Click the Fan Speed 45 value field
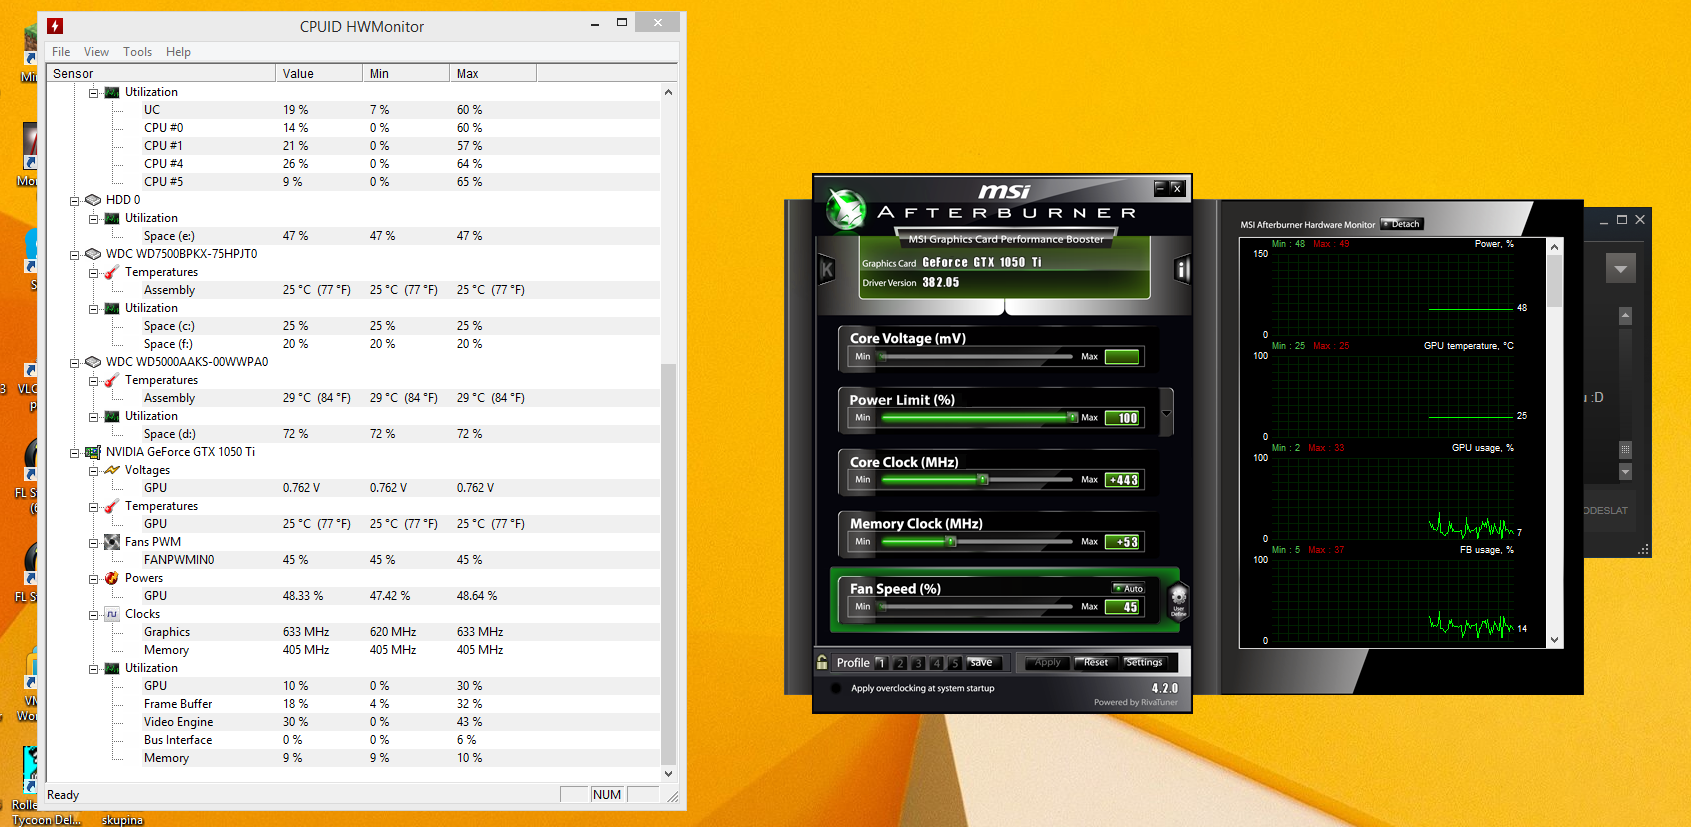The height and width of the screenshot is (827, 1691). 1123,607
